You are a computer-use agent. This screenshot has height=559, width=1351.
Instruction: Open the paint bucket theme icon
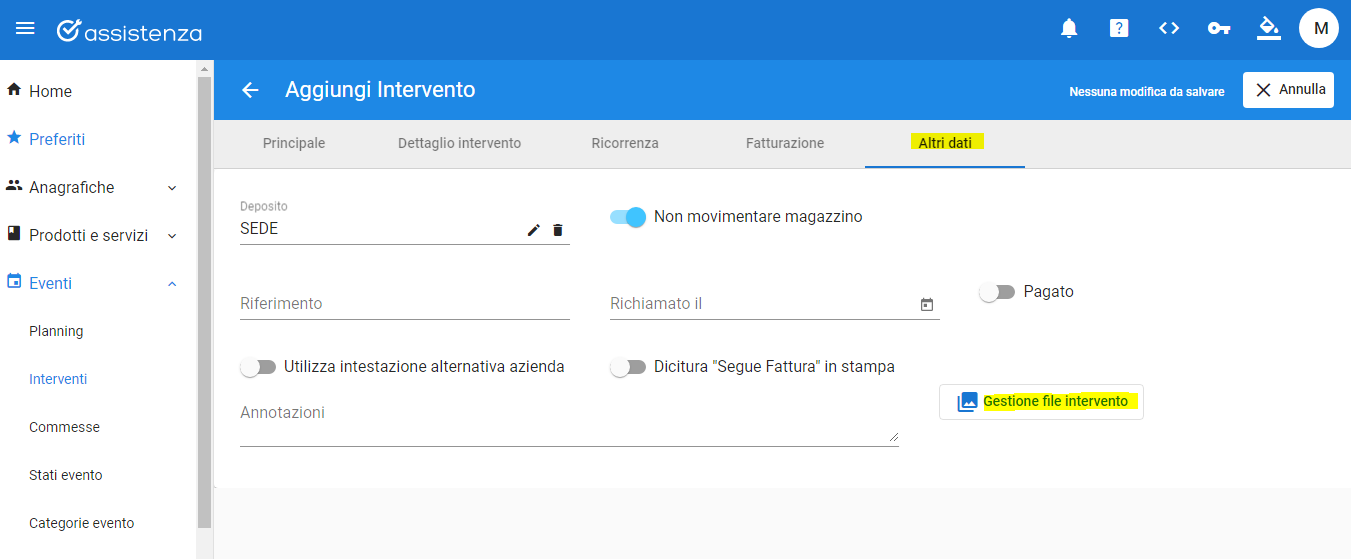tap(1269, 28)
